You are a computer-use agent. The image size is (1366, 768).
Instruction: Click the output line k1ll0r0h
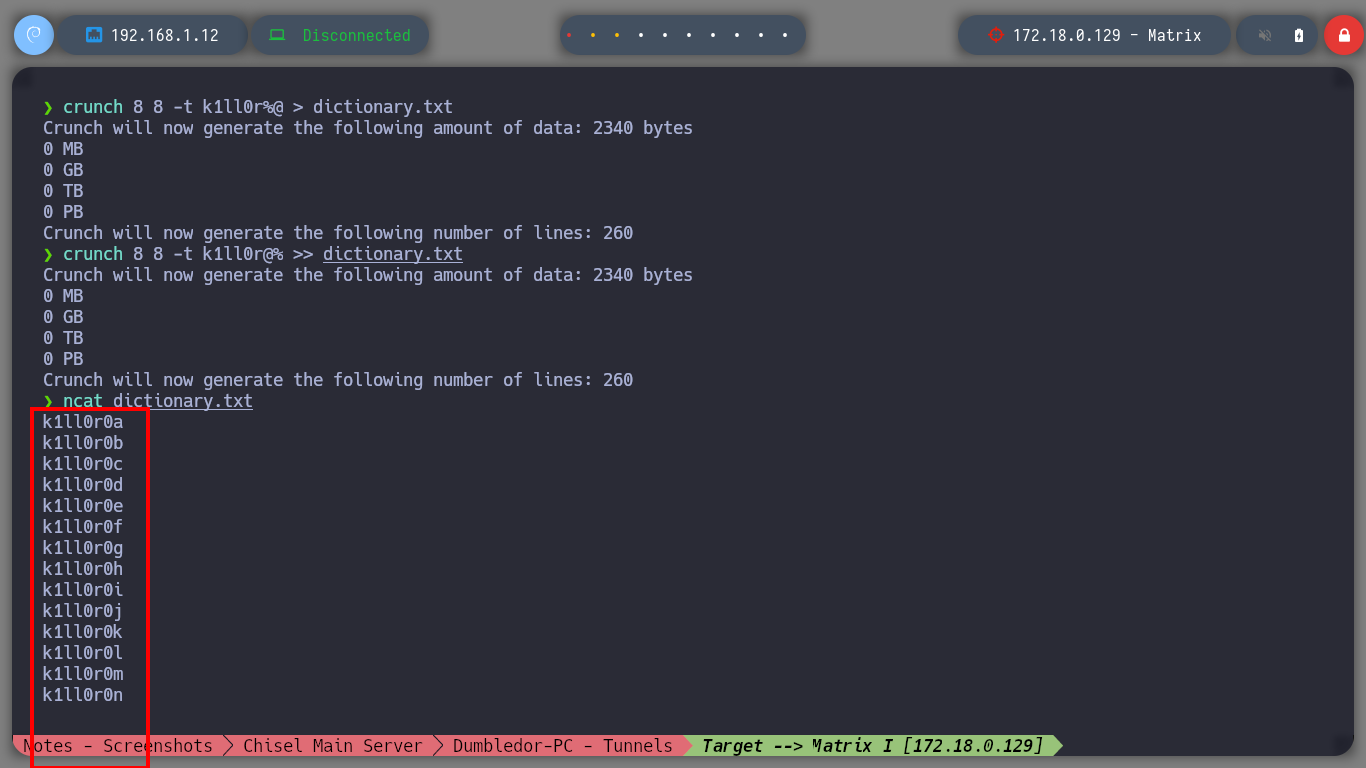[83, 569]
